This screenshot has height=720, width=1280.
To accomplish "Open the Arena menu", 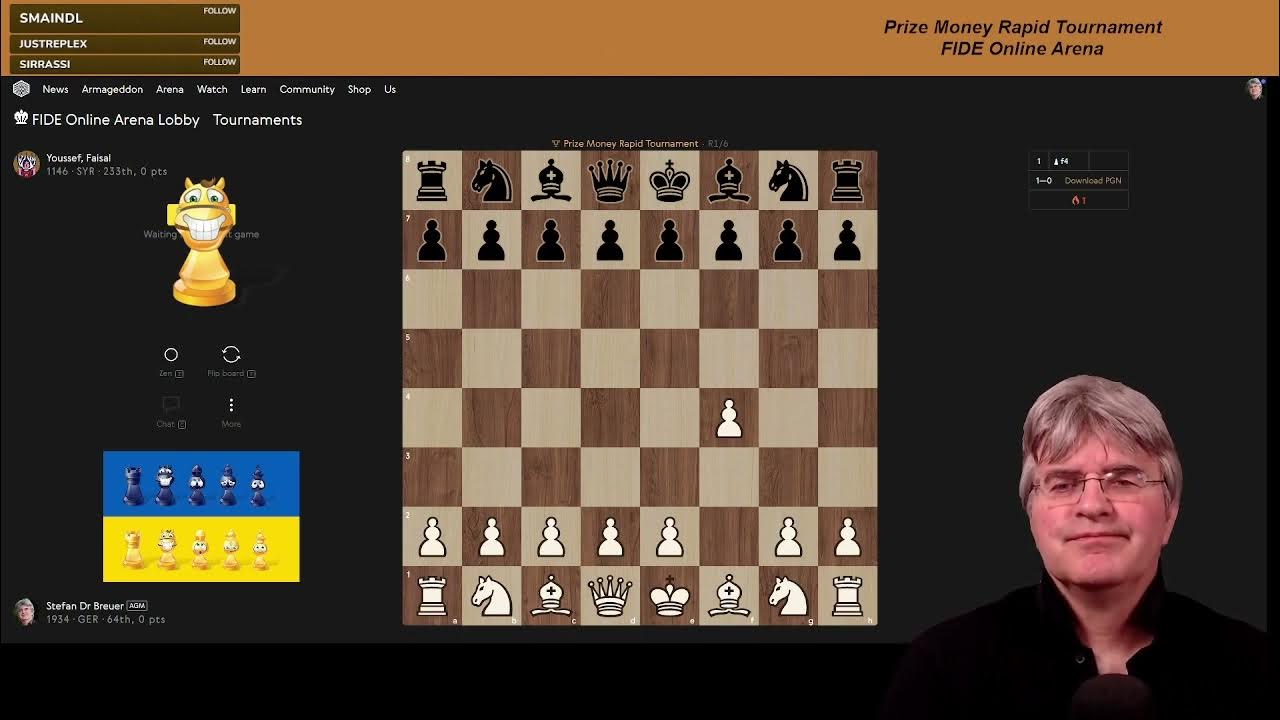I will click(x=169, y=89).
